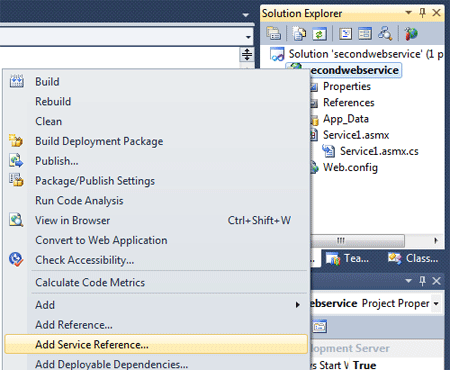Pin the Solution Explorer panel

[x=422, y=13]
